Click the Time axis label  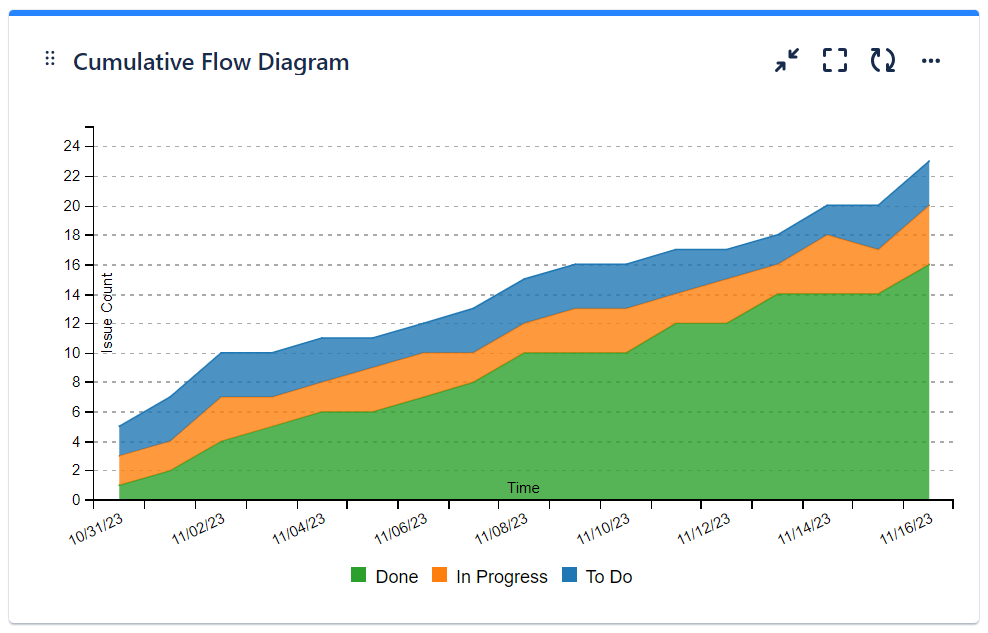[524, 488]
